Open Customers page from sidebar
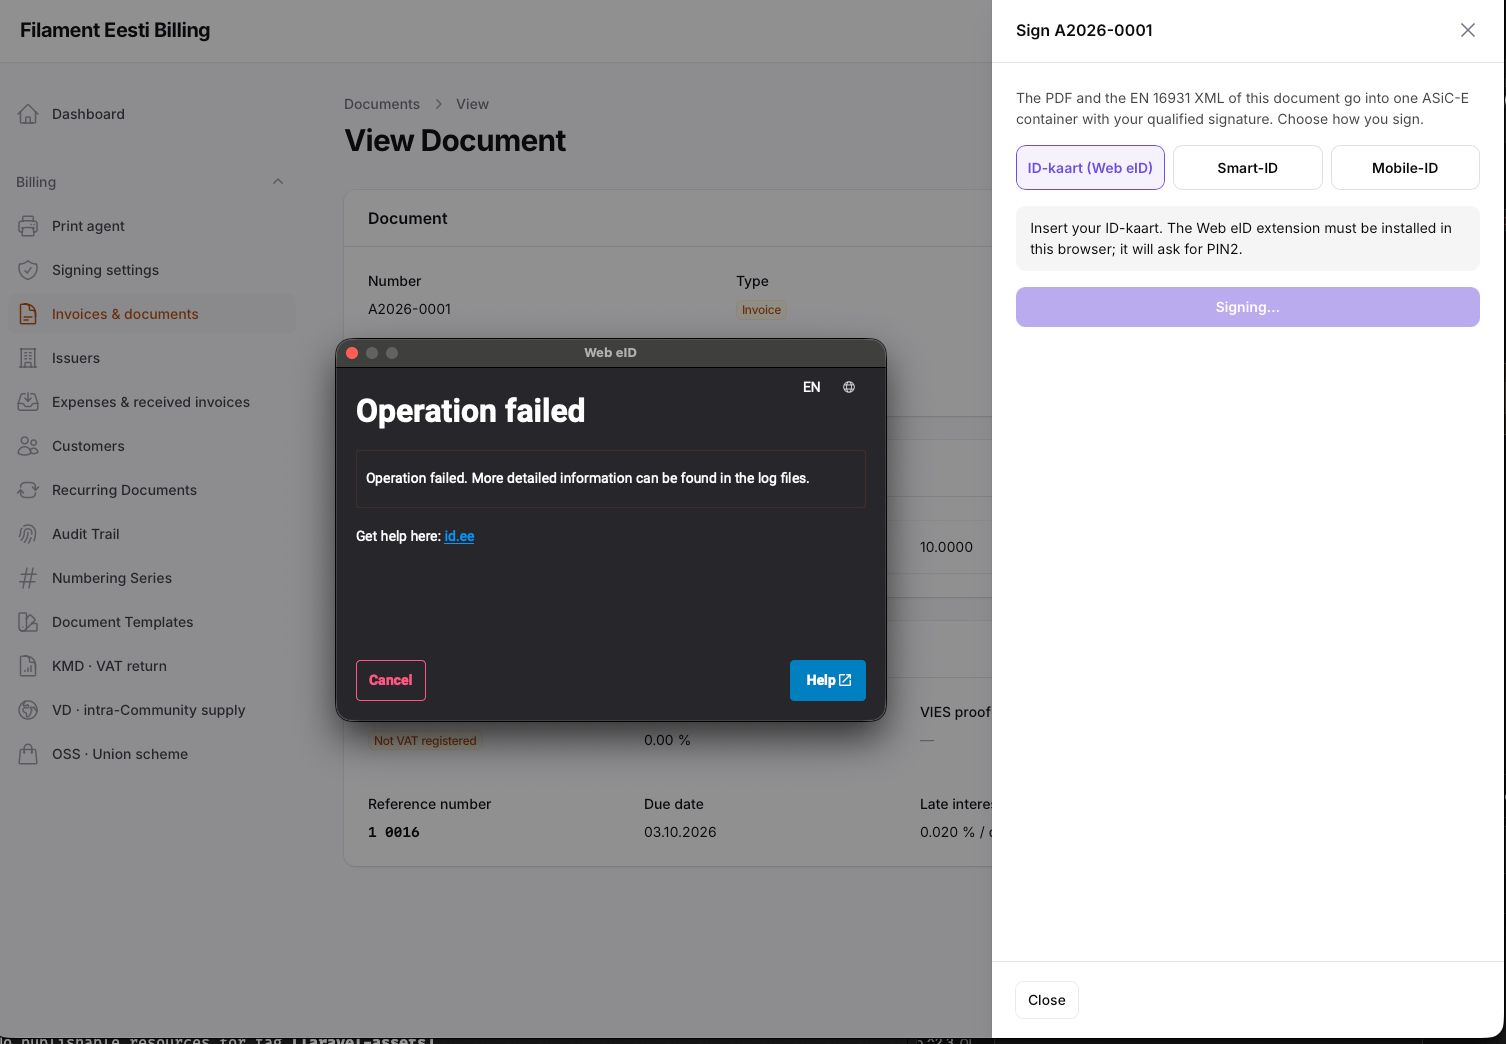 point(152,446)
